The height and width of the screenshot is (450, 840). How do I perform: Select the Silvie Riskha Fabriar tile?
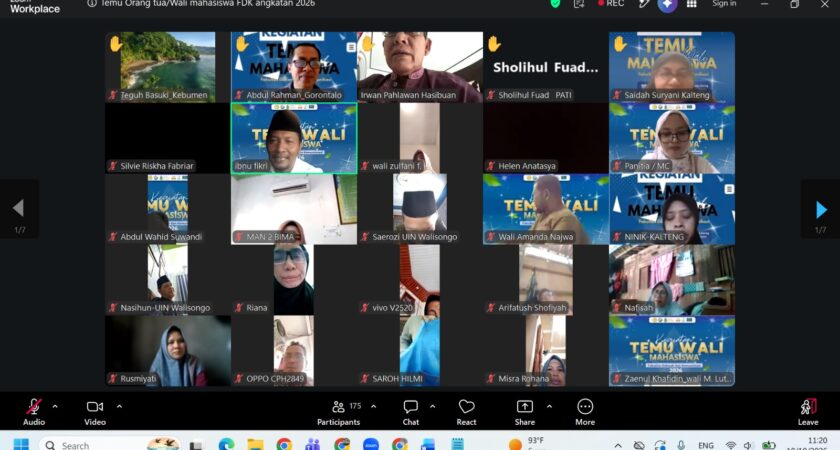[168, 138]
